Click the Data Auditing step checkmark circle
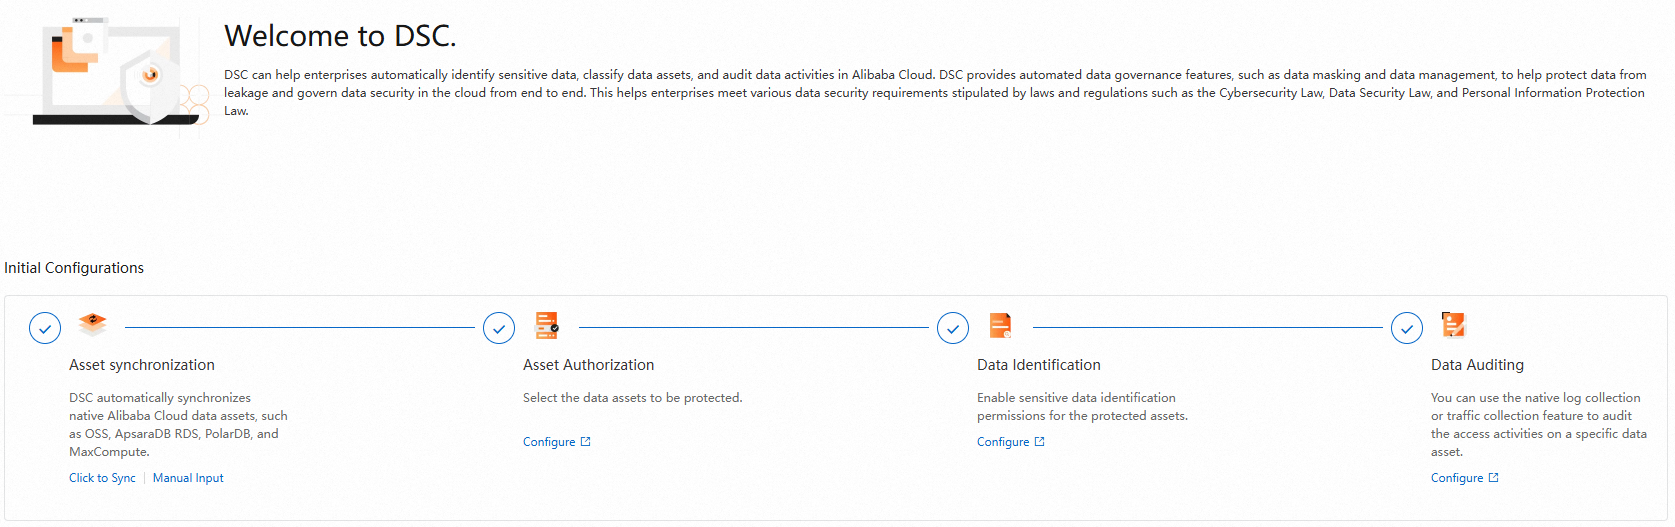The image size is (1675, 527). (x=1407, y=328)
